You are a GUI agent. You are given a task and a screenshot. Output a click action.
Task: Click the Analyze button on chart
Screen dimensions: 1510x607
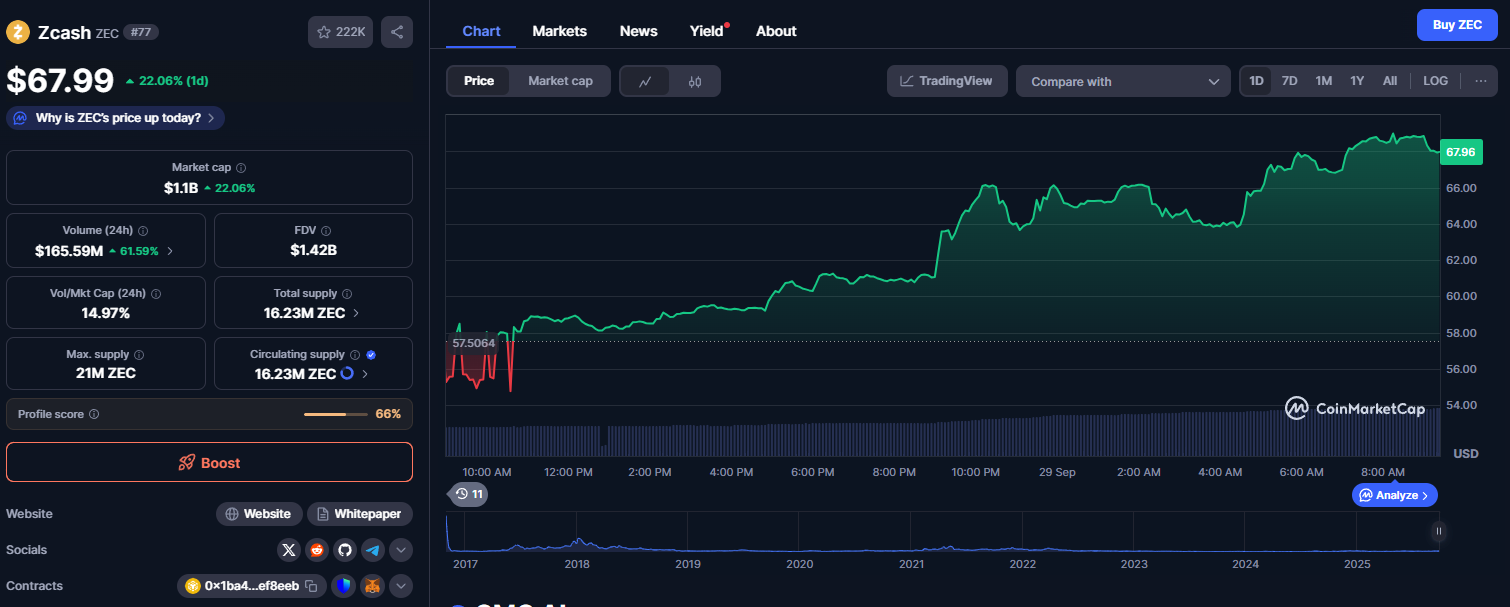pos(1395,495)
